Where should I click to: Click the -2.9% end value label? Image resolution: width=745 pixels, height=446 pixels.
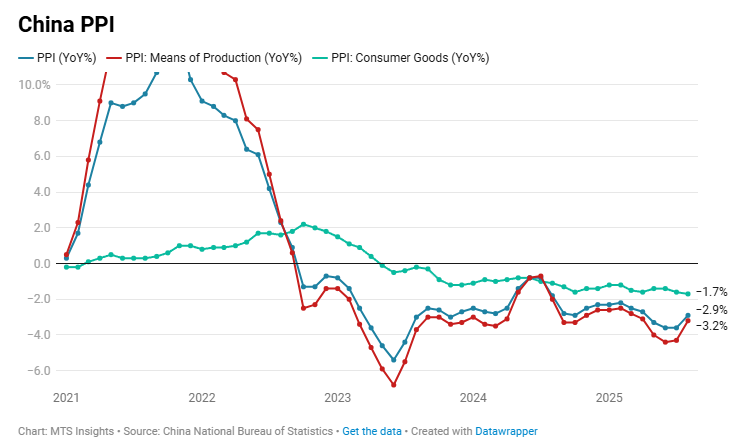coord(711,310)
